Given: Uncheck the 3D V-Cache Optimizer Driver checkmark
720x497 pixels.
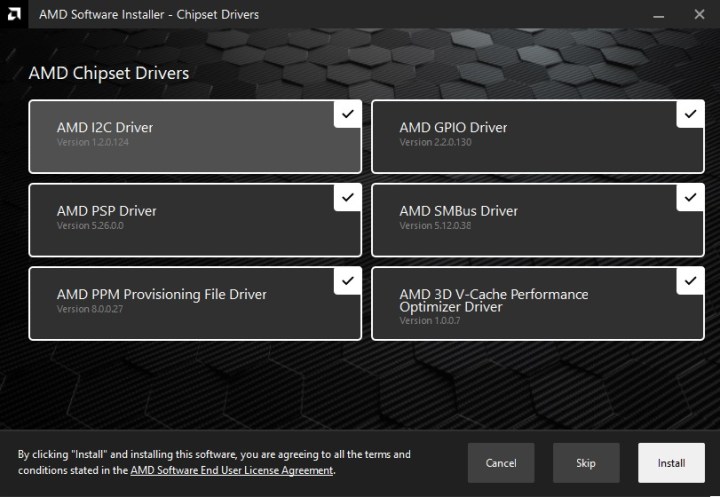Looking at the screenshot, I should (690, 281).
